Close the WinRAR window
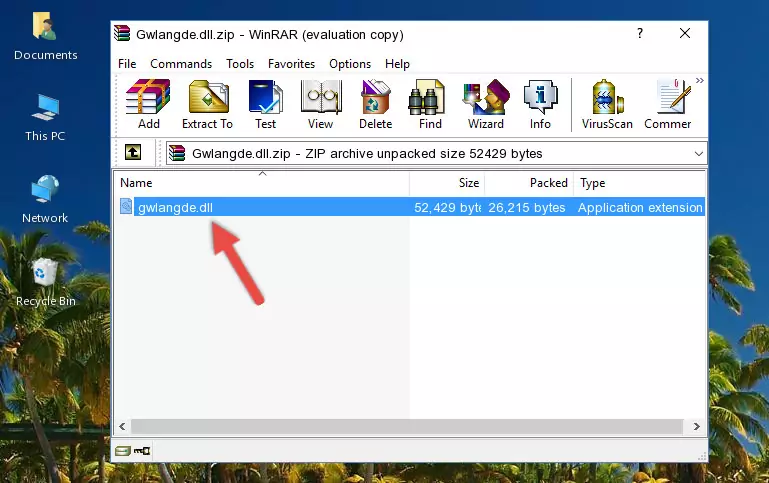769x483 pixels. 685,33
